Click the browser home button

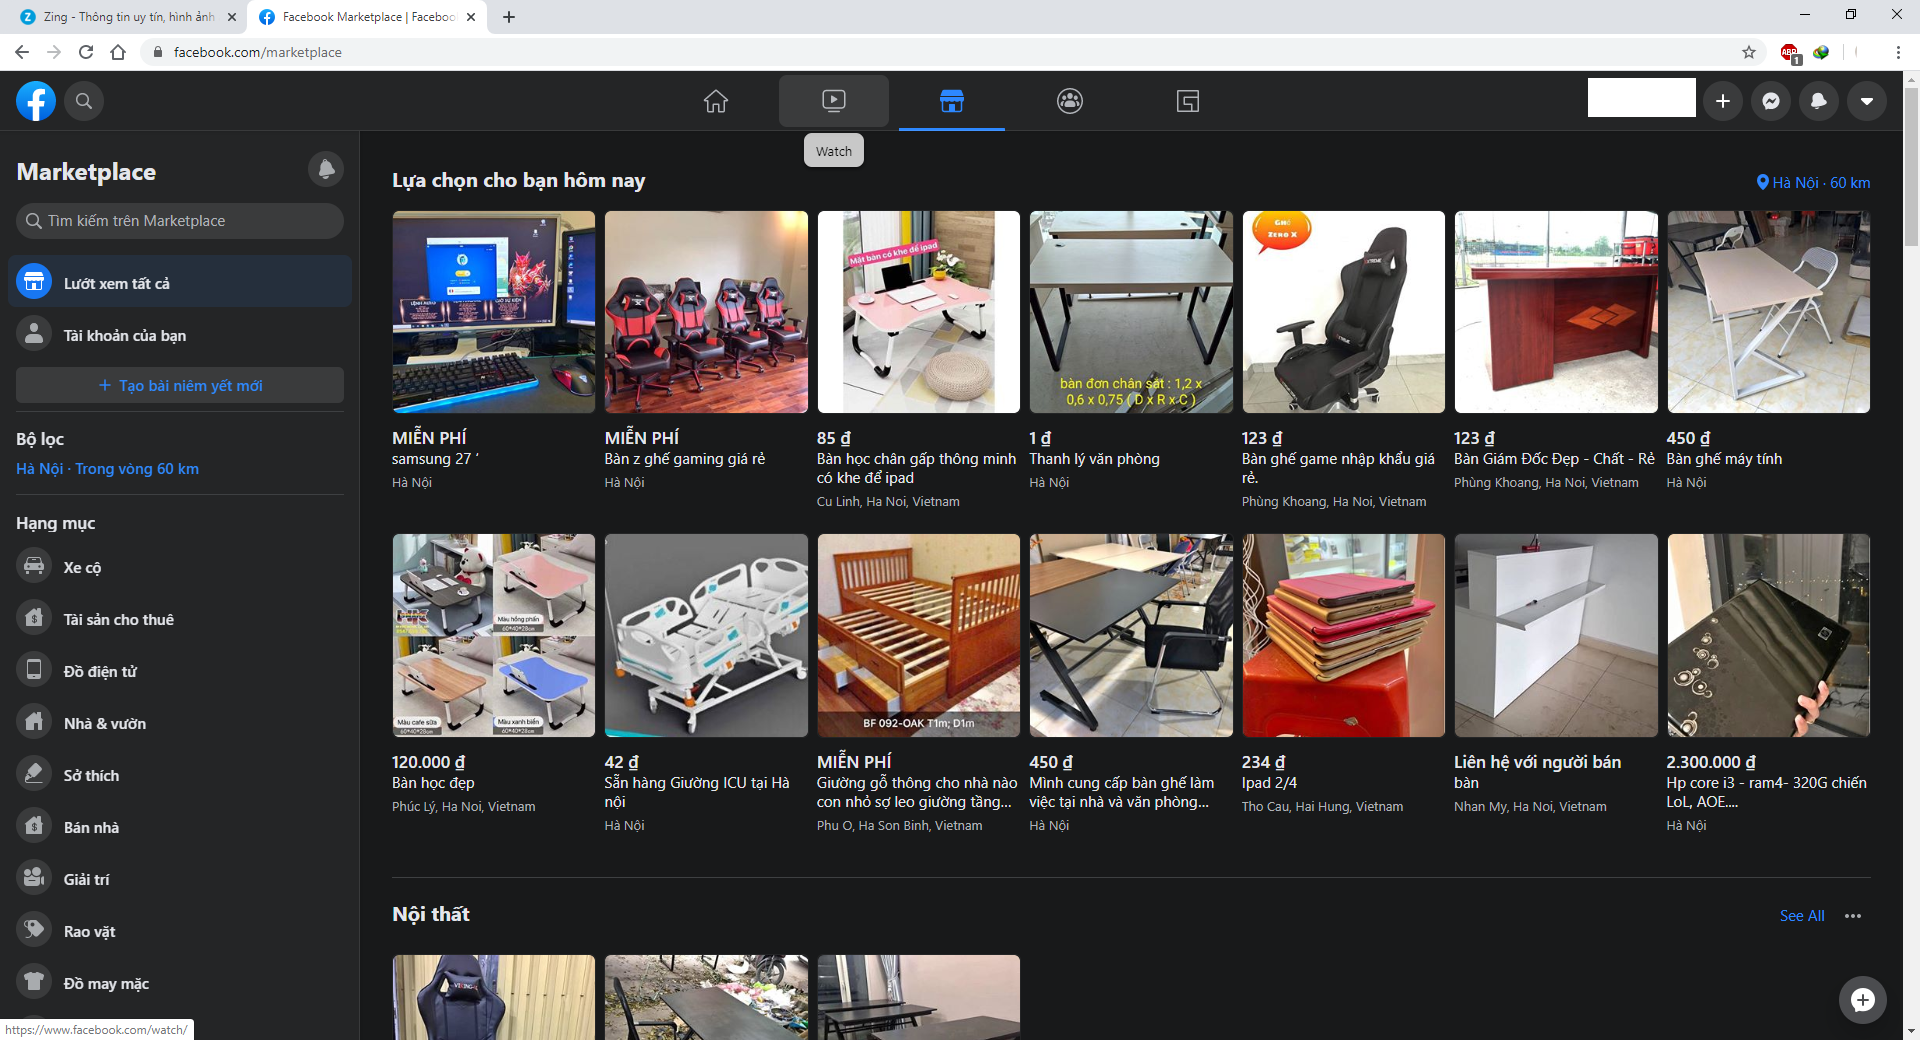118,52
